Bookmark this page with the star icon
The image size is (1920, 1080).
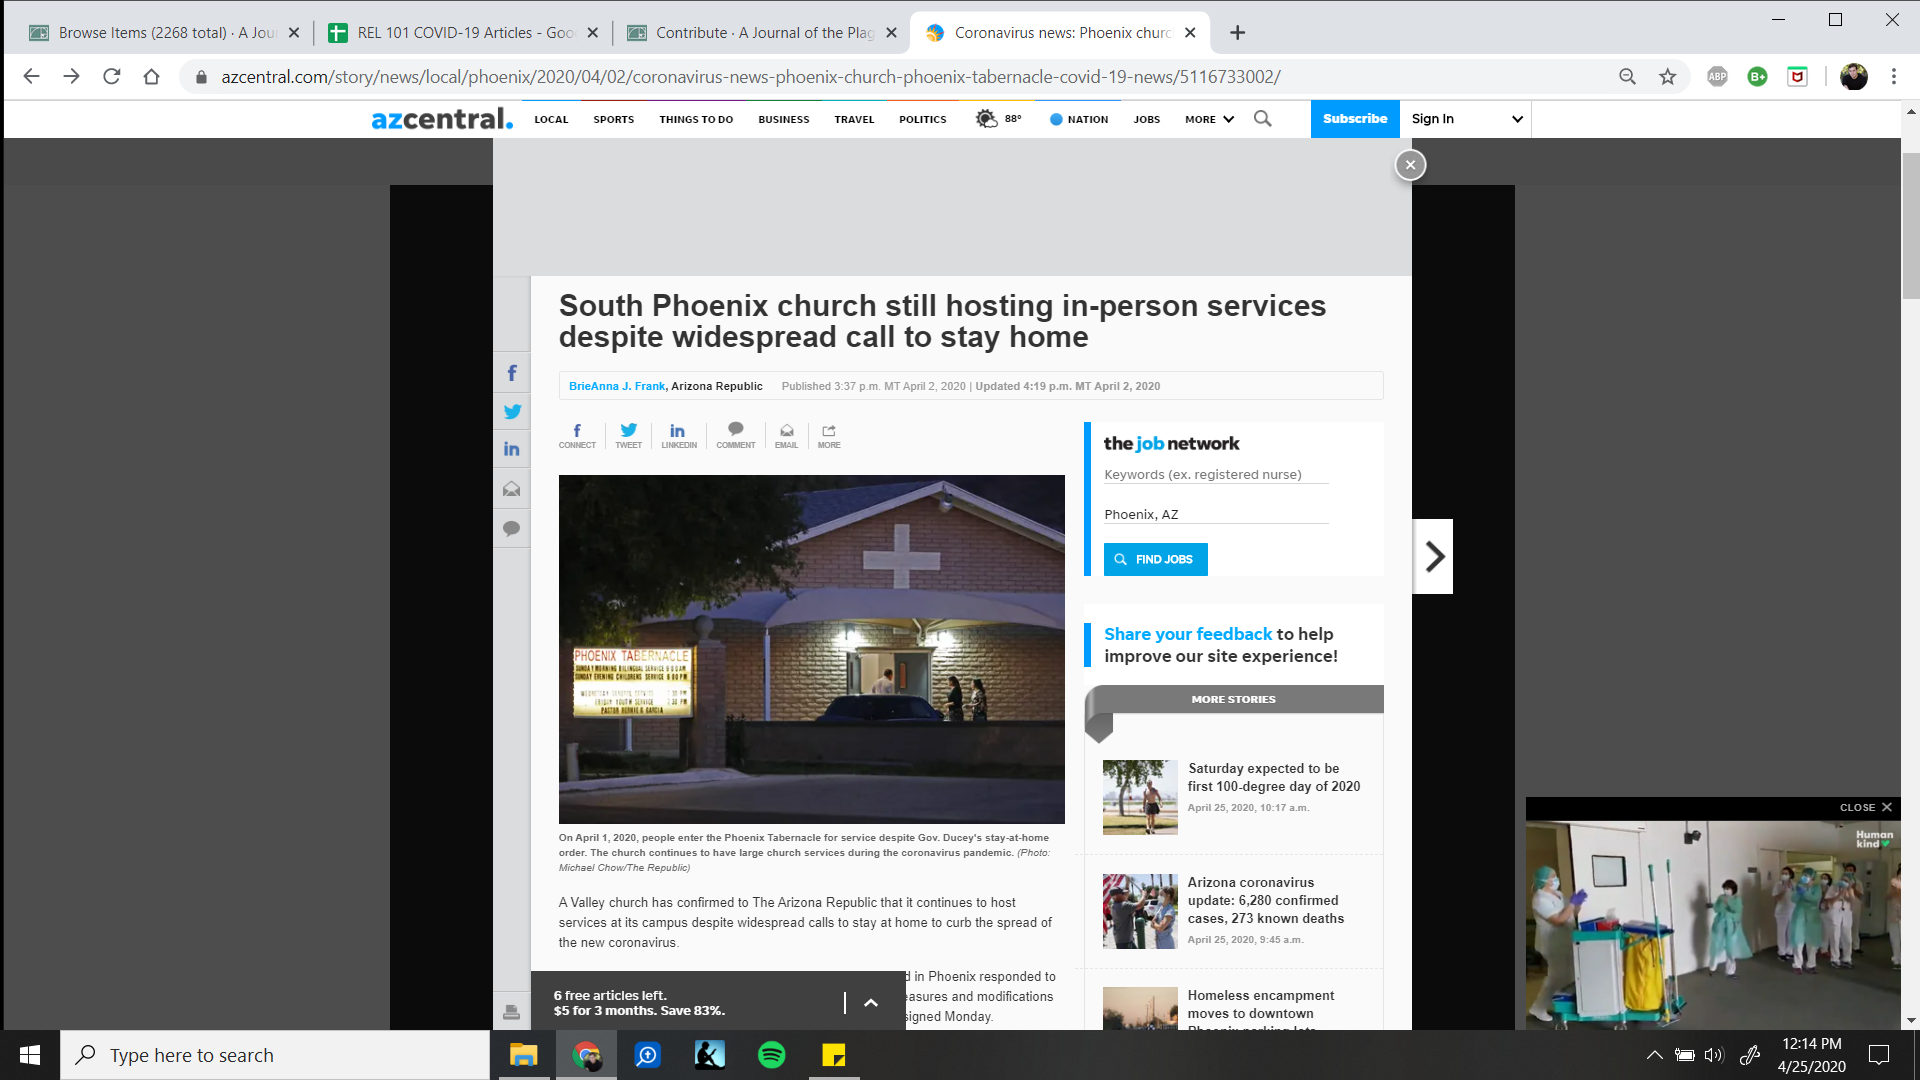(1667, 77)
